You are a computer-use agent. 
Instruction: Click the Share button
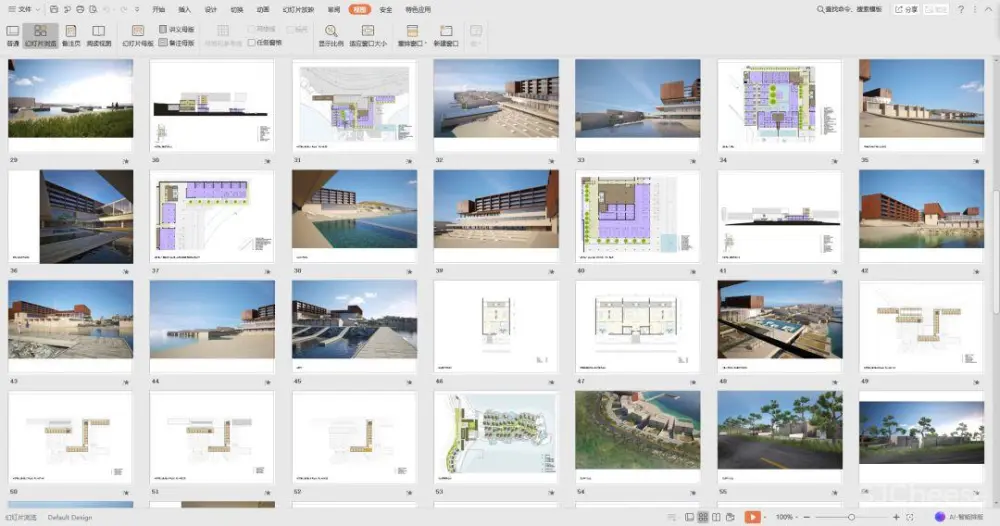[x=905, y=9]
